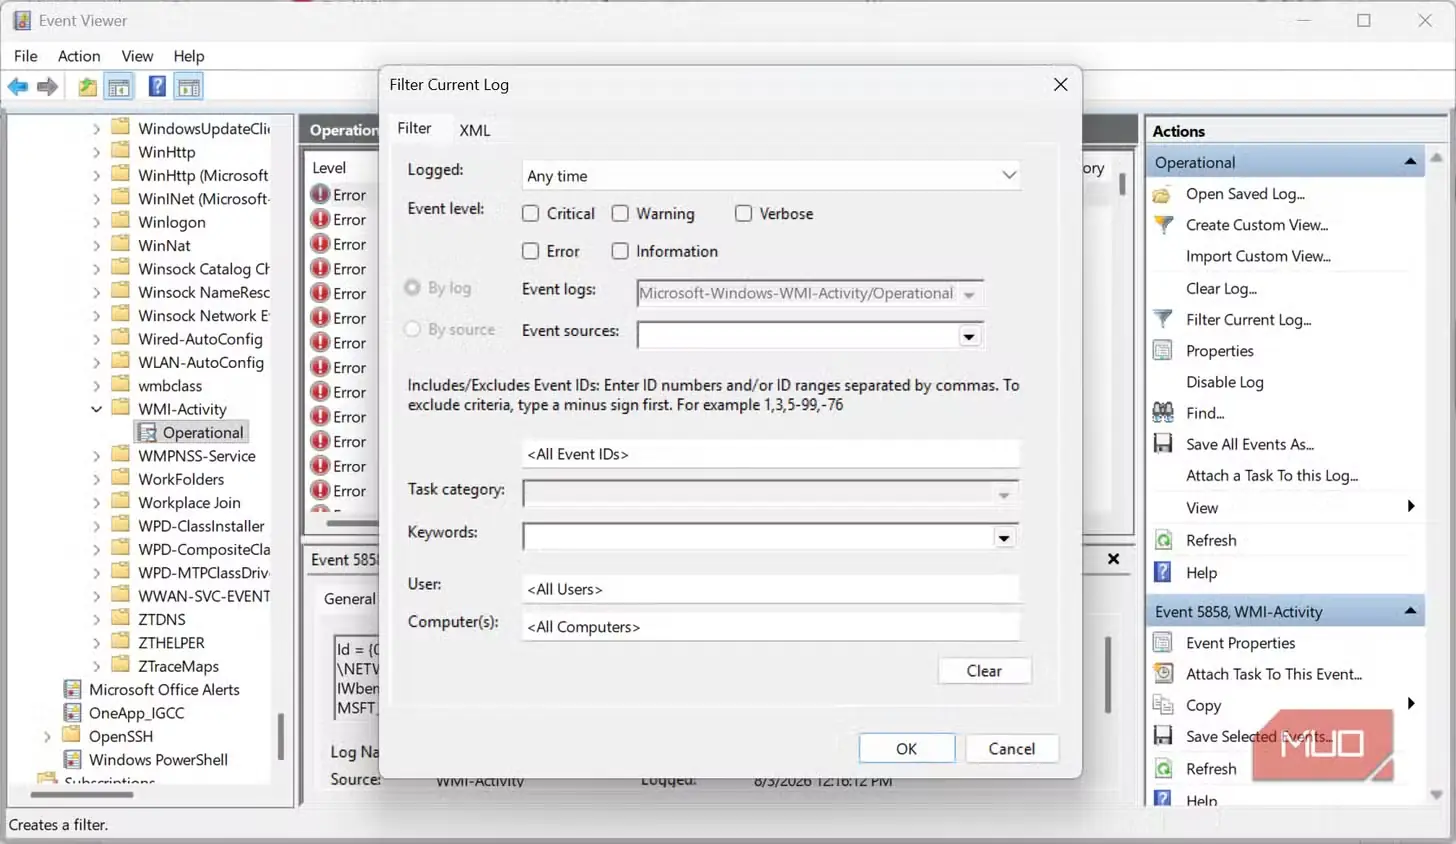This screenshot has height=844, width=1456.
Task: Click the Save All Events As disk icon
Action: (x=1162, y=444)
